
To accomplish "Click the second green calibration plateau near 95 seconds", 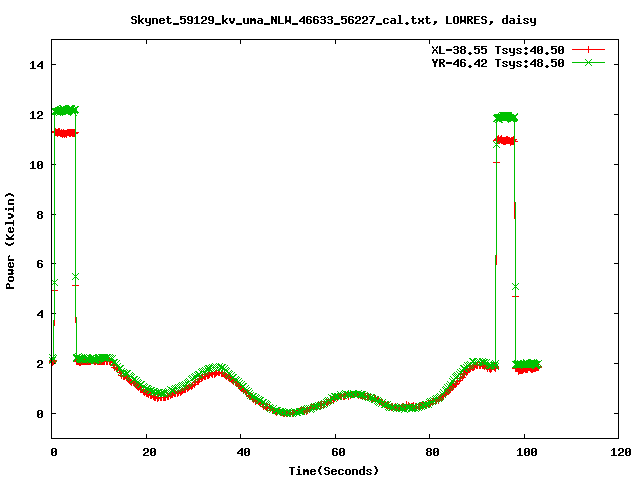I will click(x=505, y=118).
